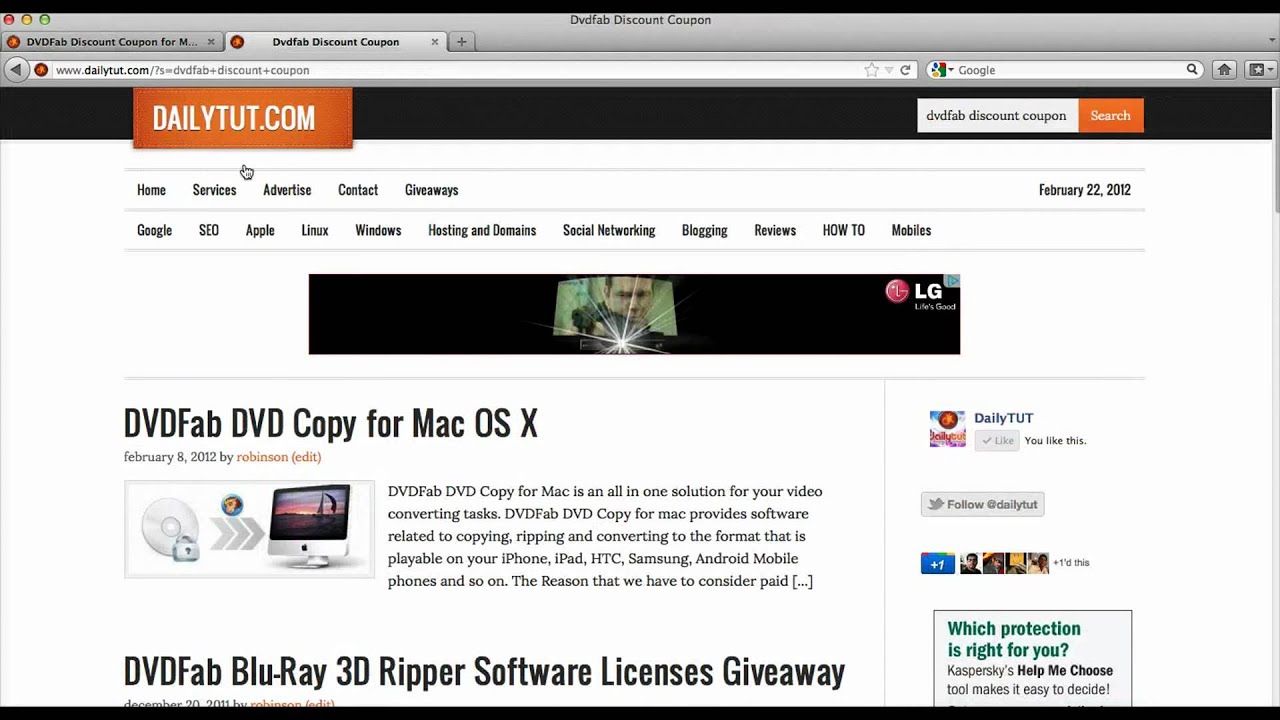Open the Contact menu item
1280x720 pixels.
coord(358,190)
